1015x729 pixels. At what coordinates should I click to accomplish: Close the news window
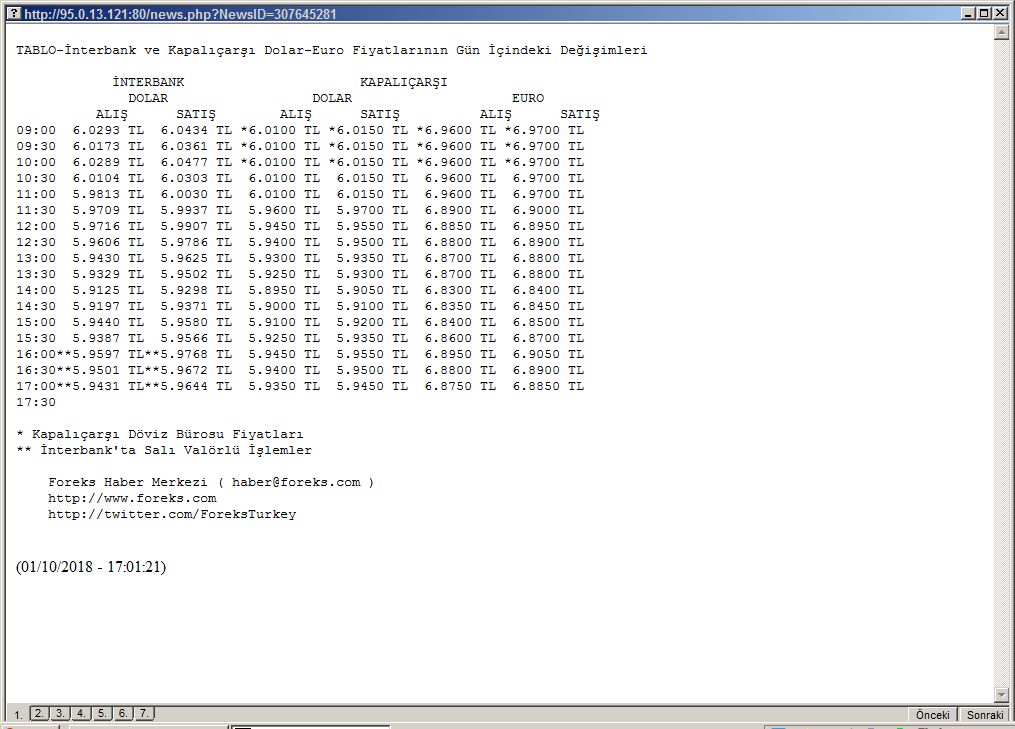[1000, 14]
